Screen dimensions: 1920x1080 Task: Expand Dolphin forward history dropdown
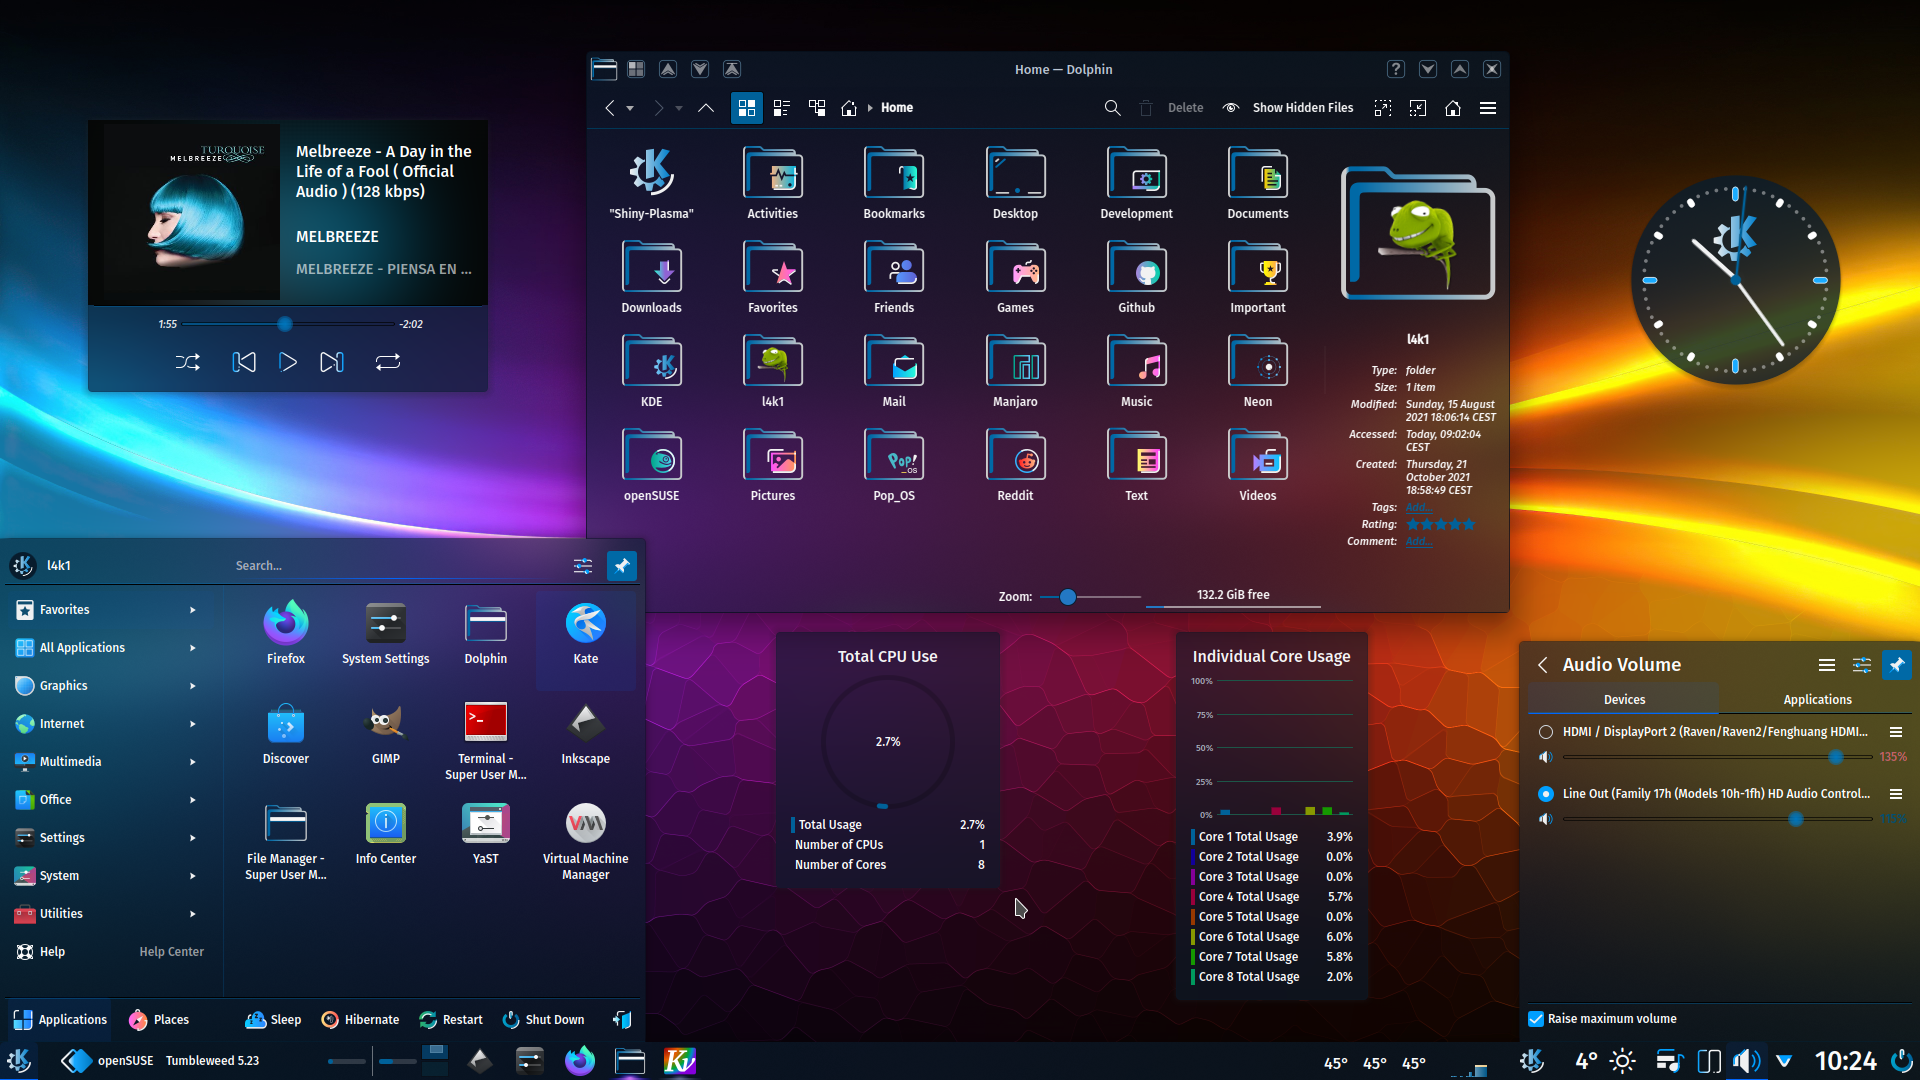679,108
